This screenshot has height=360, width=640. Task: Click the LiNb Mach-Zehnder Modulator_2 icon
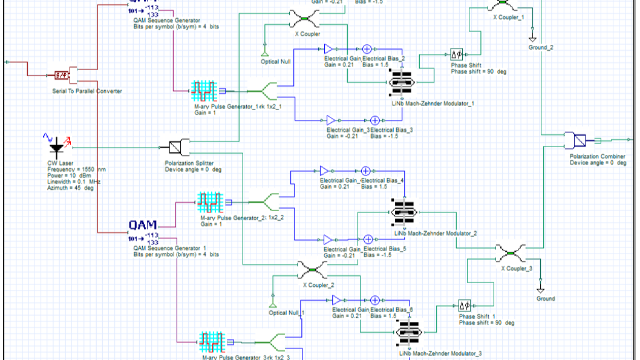click(x=404, y=212)
